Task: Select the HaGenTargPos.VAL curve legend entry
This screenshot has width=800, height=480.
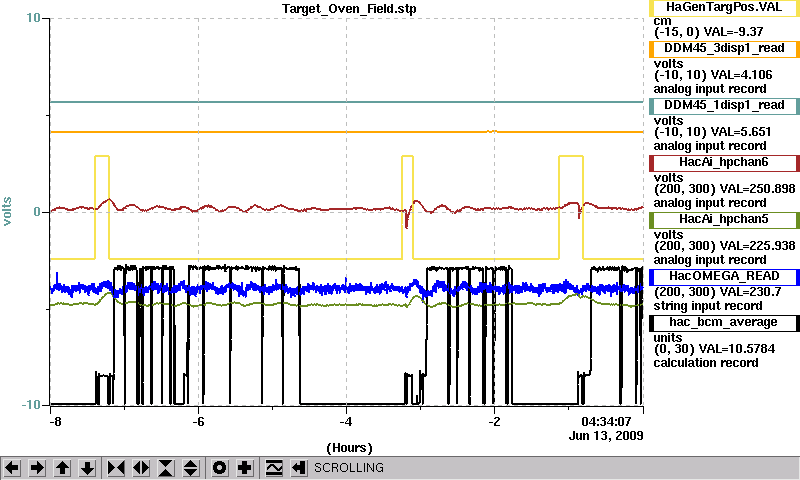Action: click(724, 8)
